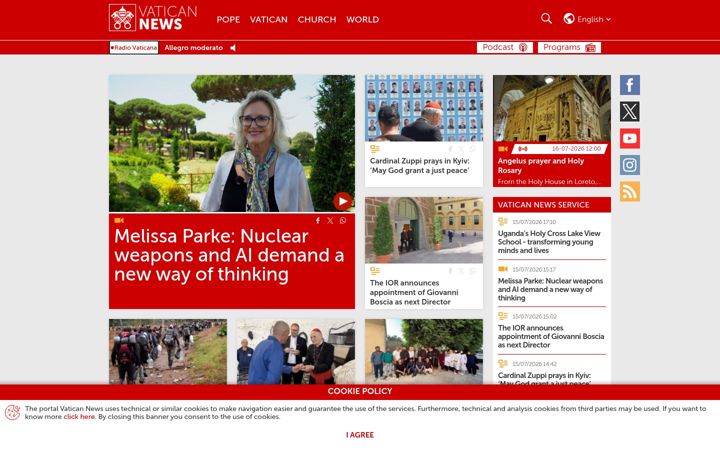Open Vatican News YouTube channel icon
The width and height of the screenshot is (720, 450).
[630, 138]
